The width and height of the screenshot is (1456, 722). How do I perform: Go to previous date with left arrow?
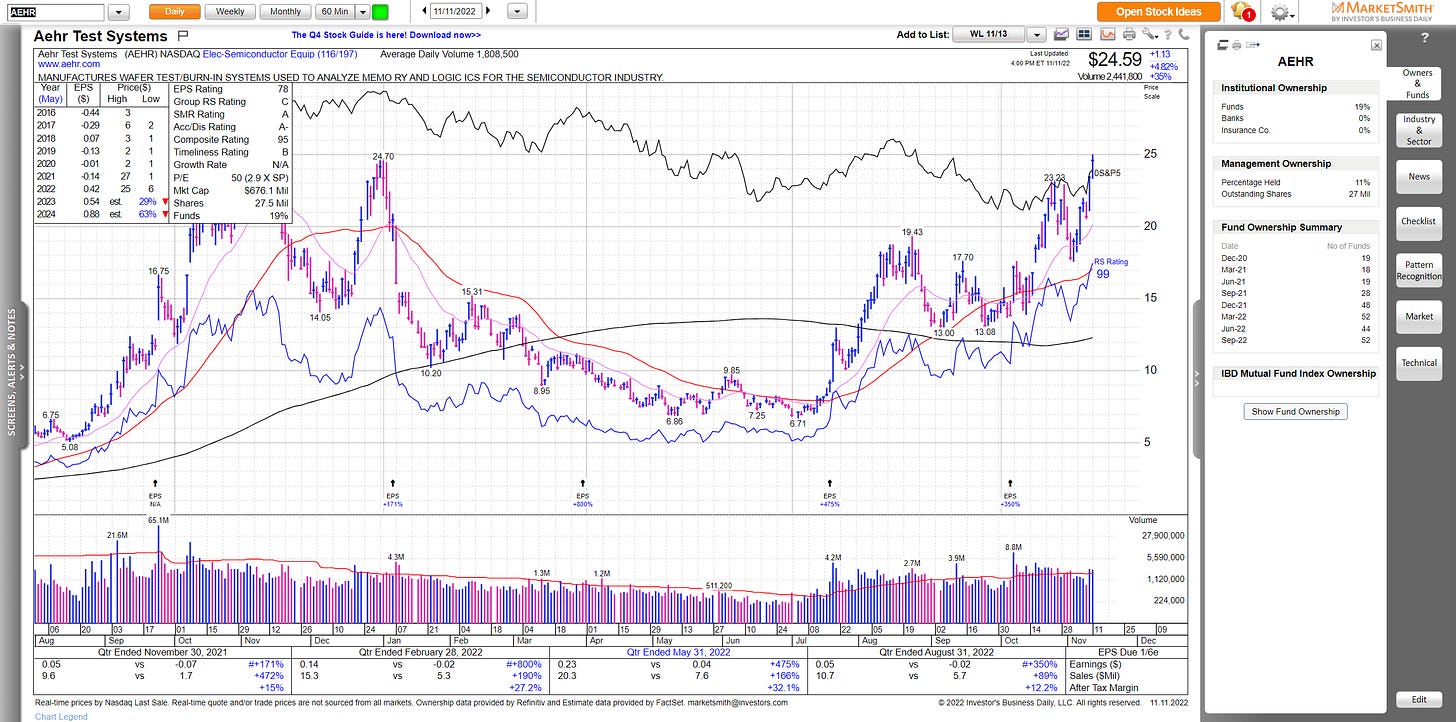[x=423, y=11]
